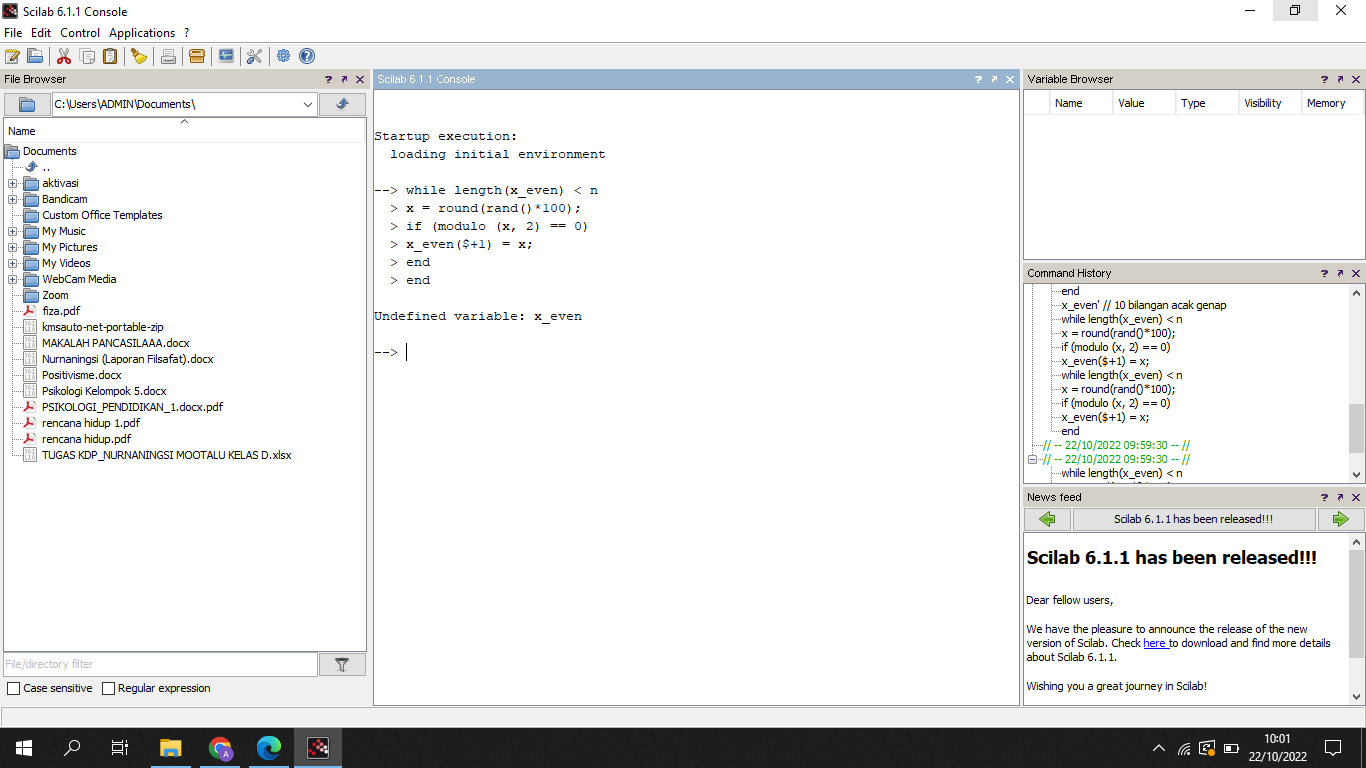The image size is (1366, 768).
Task: Open Scilab demonstrations gear icon
Action: pyautogui.click(x=284, y=56)
